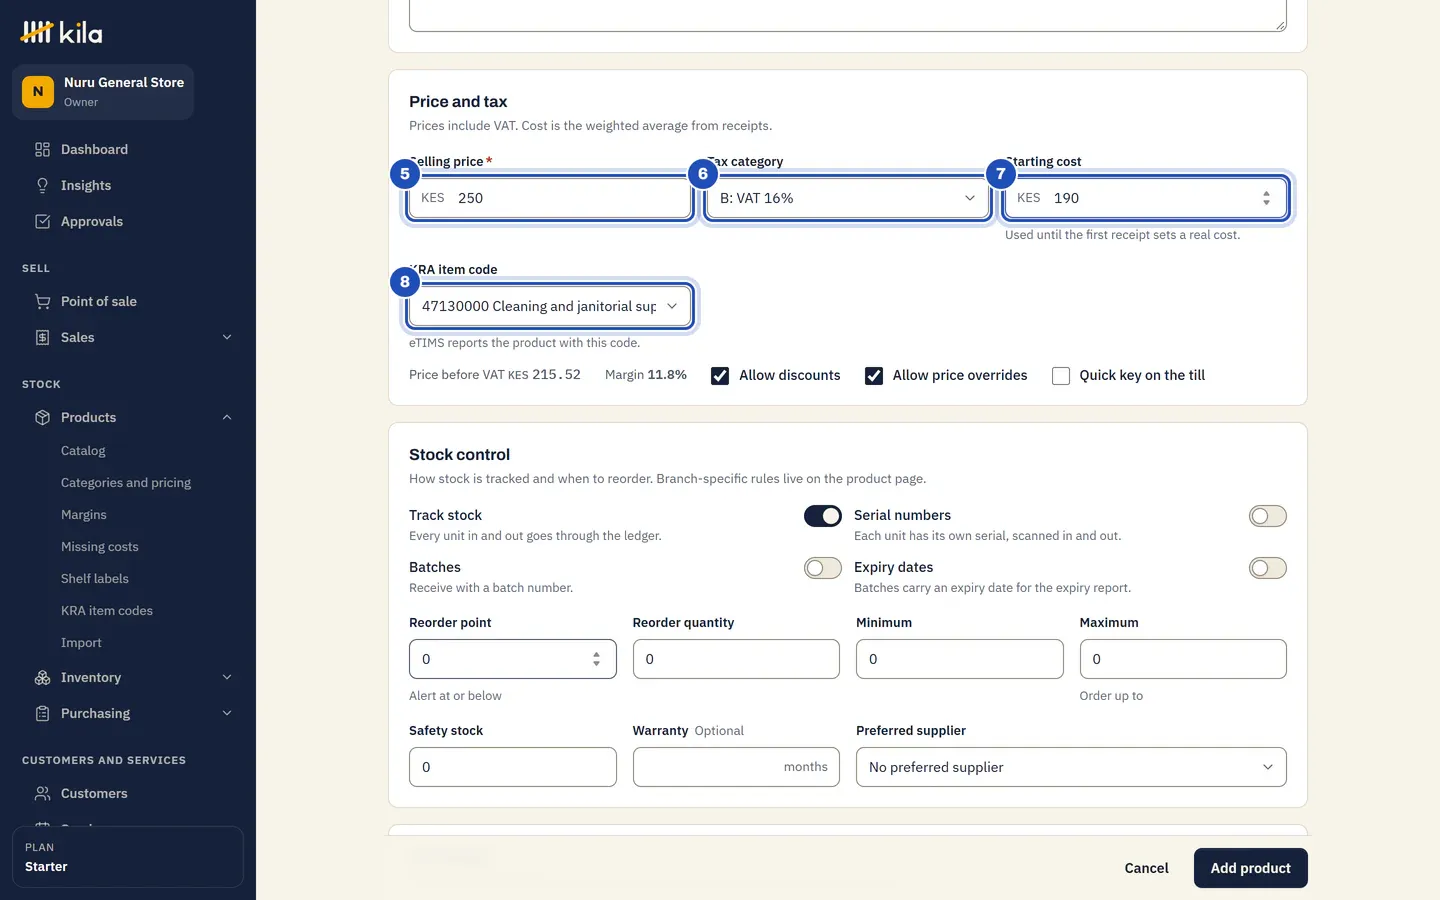Expand the Inventory menu chevron
The width and height of the screenshot is (1440, 900).
point(227,678)
